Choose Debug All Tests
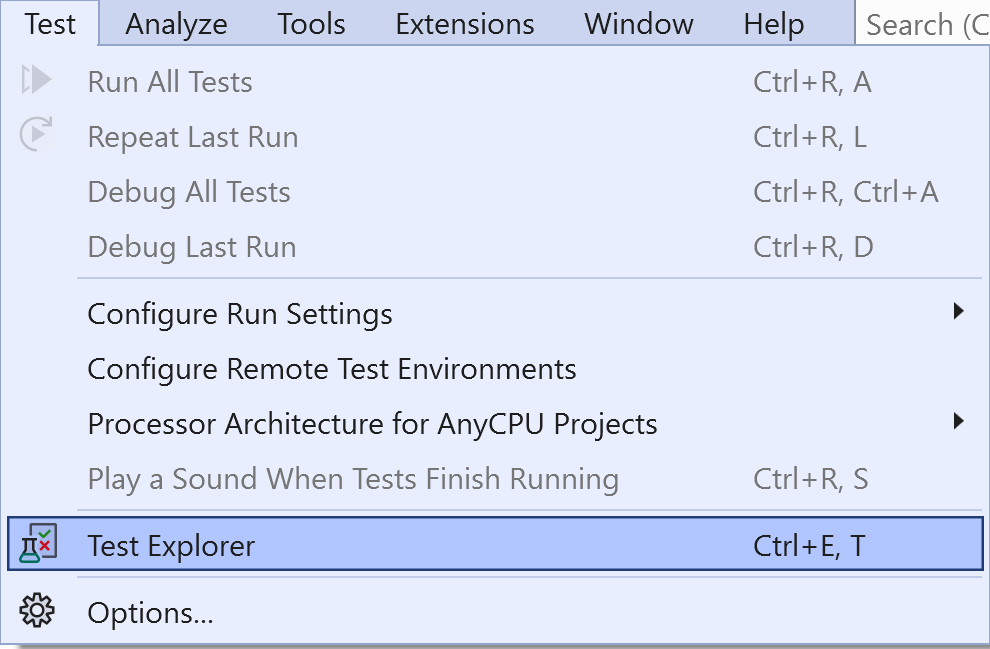The width and height of the screenshot is (990, 649). pos(189,192)
